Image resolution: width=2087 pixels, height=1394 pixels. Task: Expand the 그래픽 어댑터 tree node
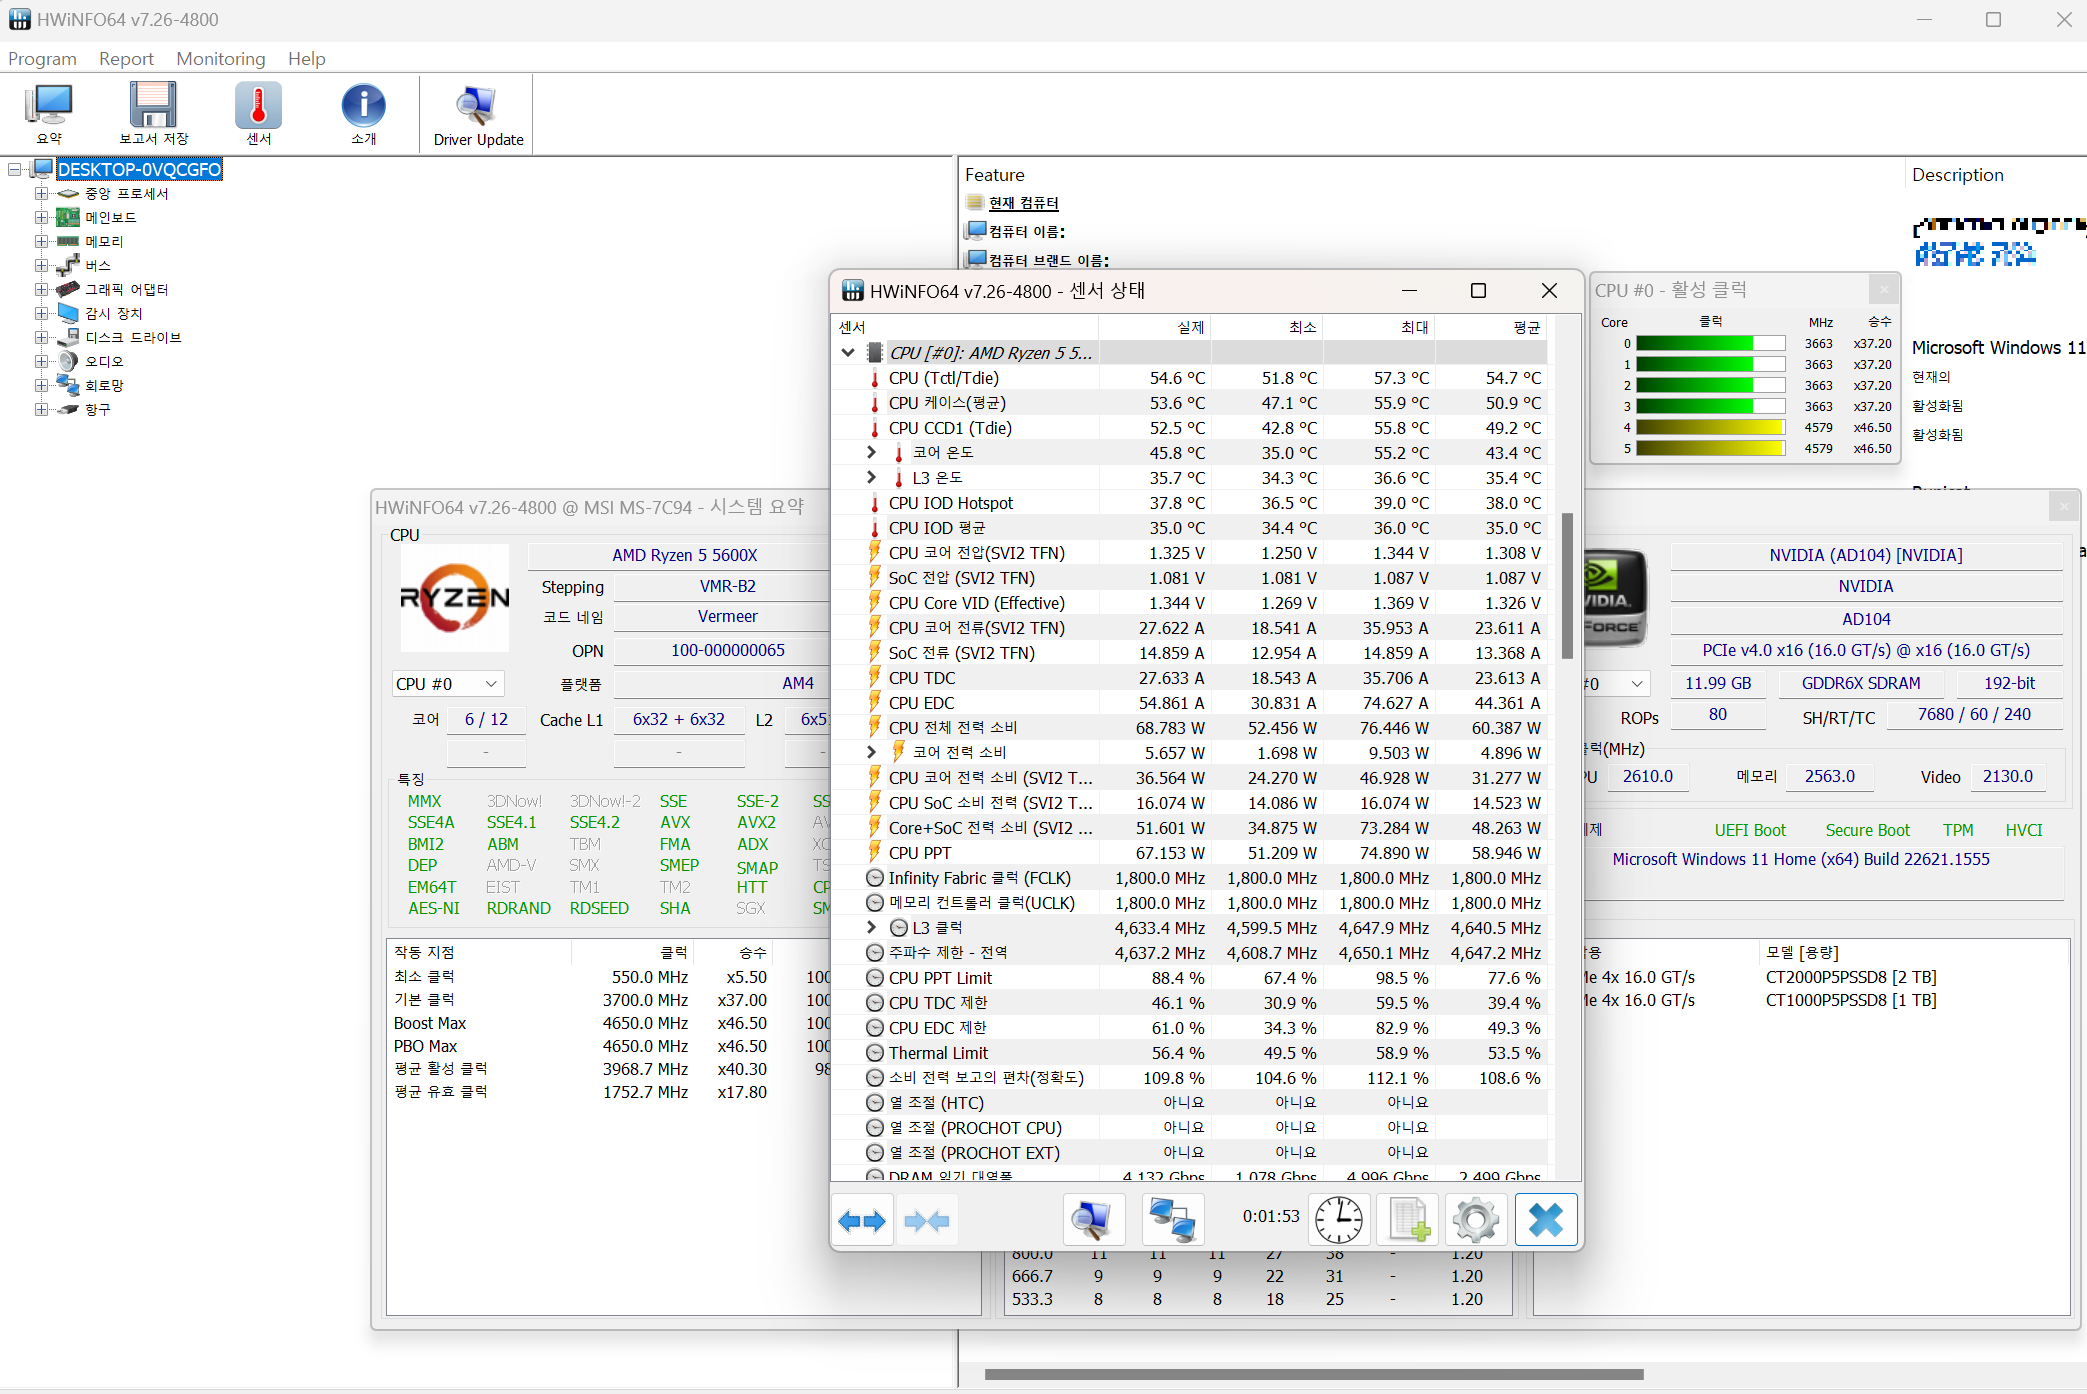(x=41, y=289)
